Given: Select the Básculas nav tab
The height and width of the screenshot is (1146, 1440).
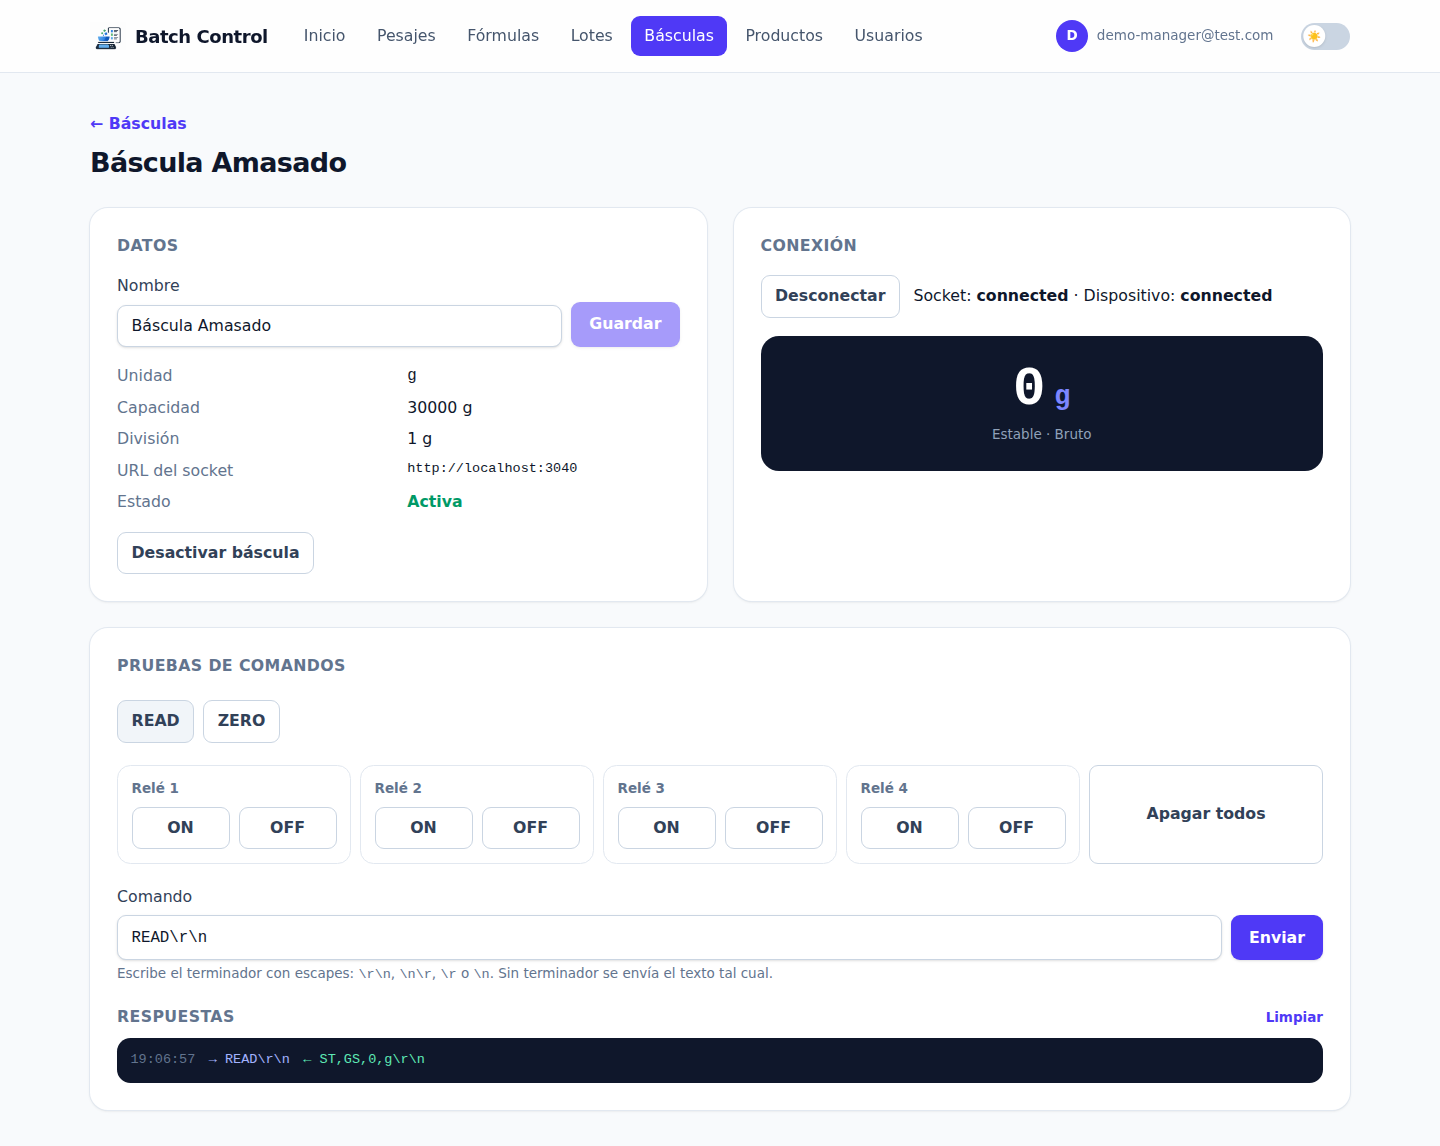Looking at the screenshot, I should pyautogui.click(x=679, y=36).
